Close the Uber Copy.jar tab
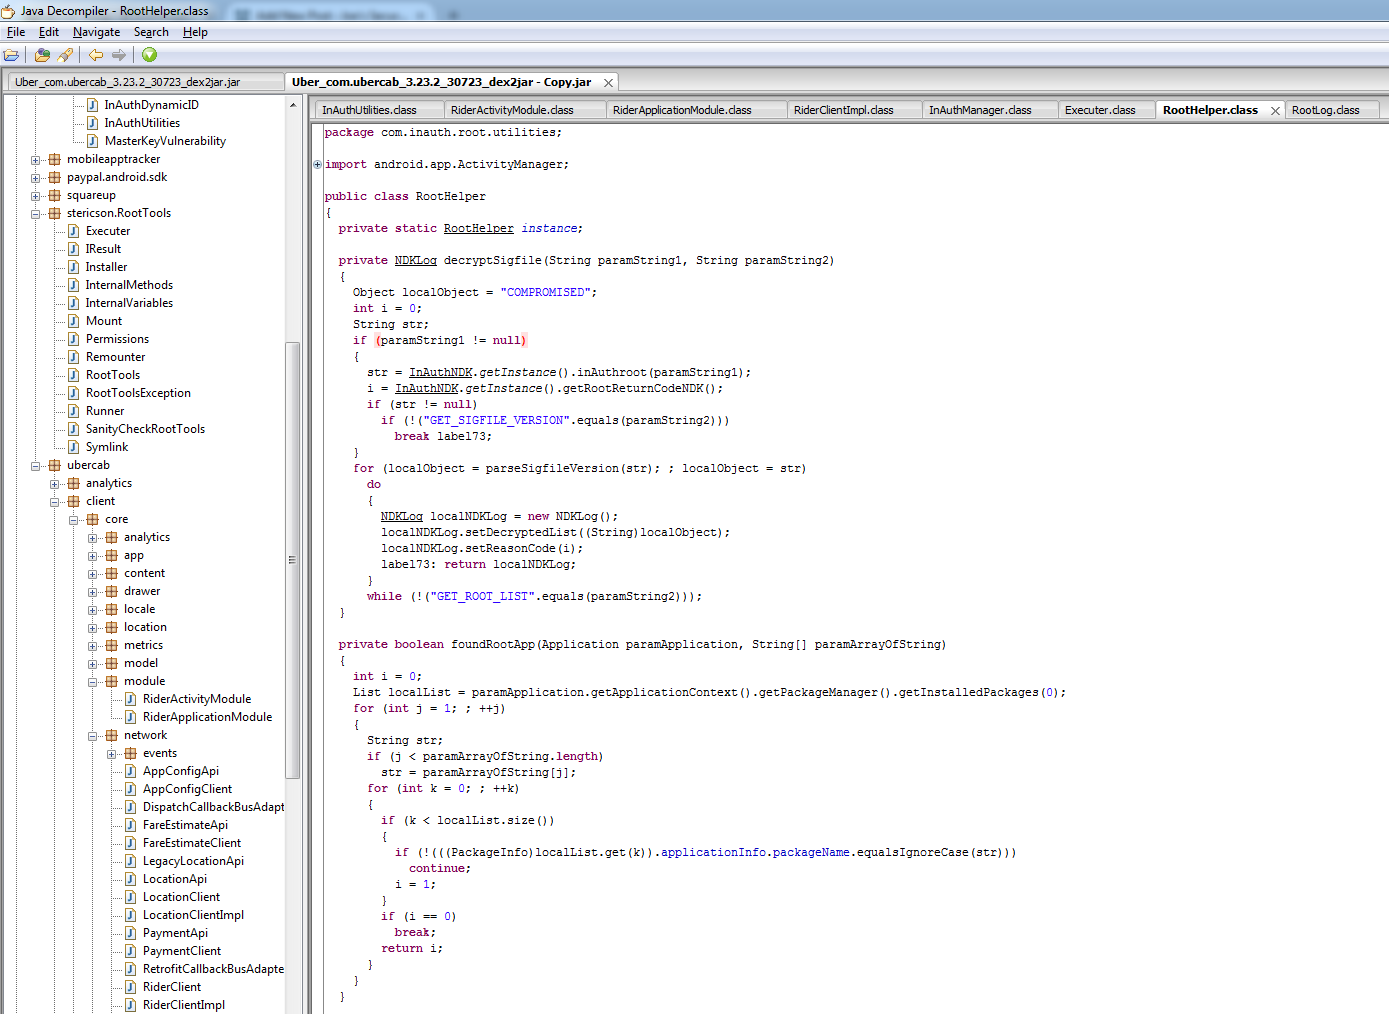Image resolution: width=1389 pixels, height=1014 pixels. 608,83
